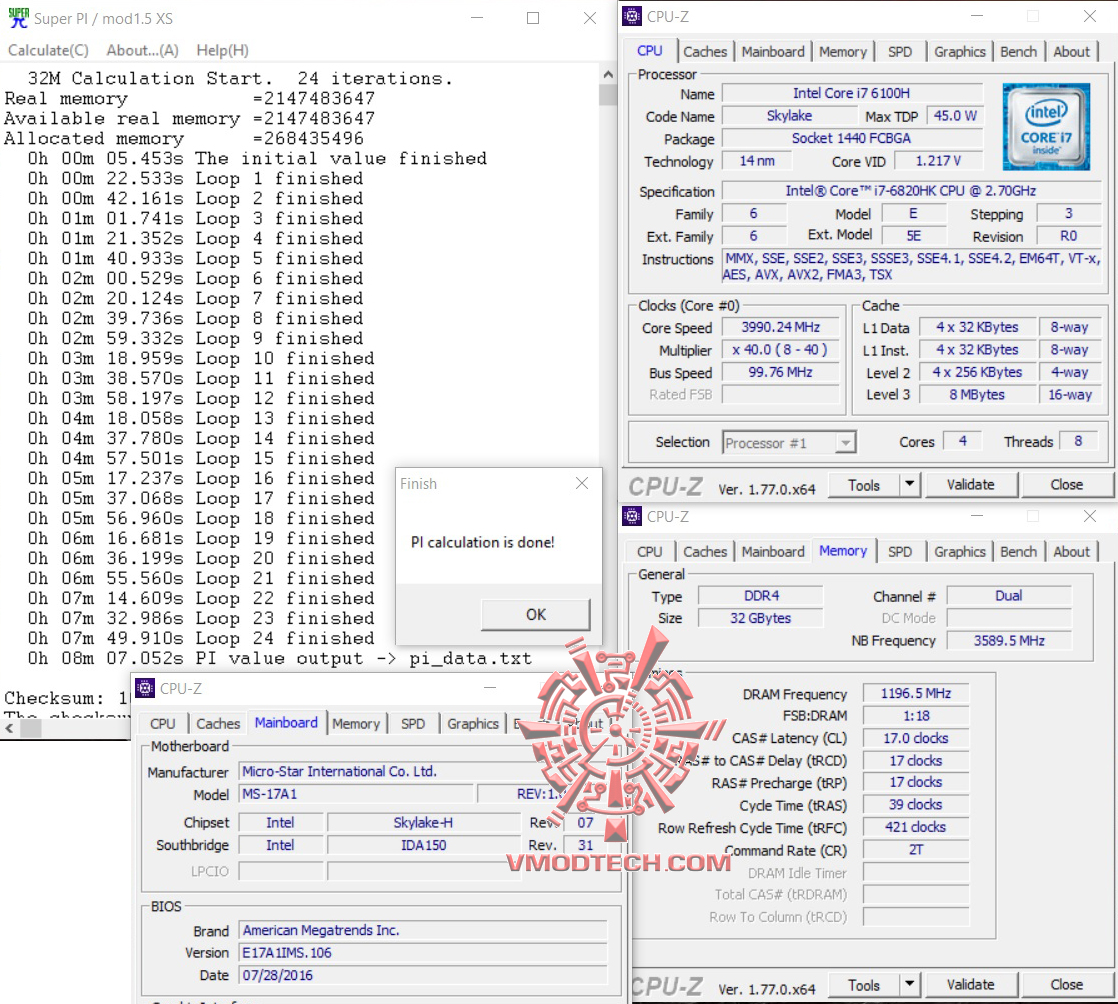Click the DRAM Frequency 1196.5 MHz value
Image resolution: width=1118 pixels, height=1004 pixels.
(916, 693)
